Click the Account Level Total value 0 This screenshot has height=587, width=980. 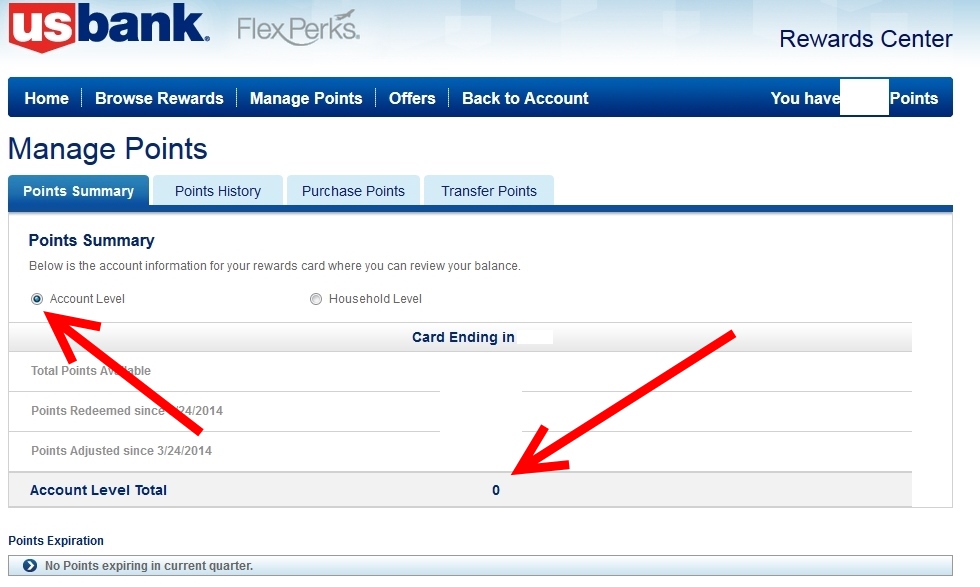[x=496, y=490]
